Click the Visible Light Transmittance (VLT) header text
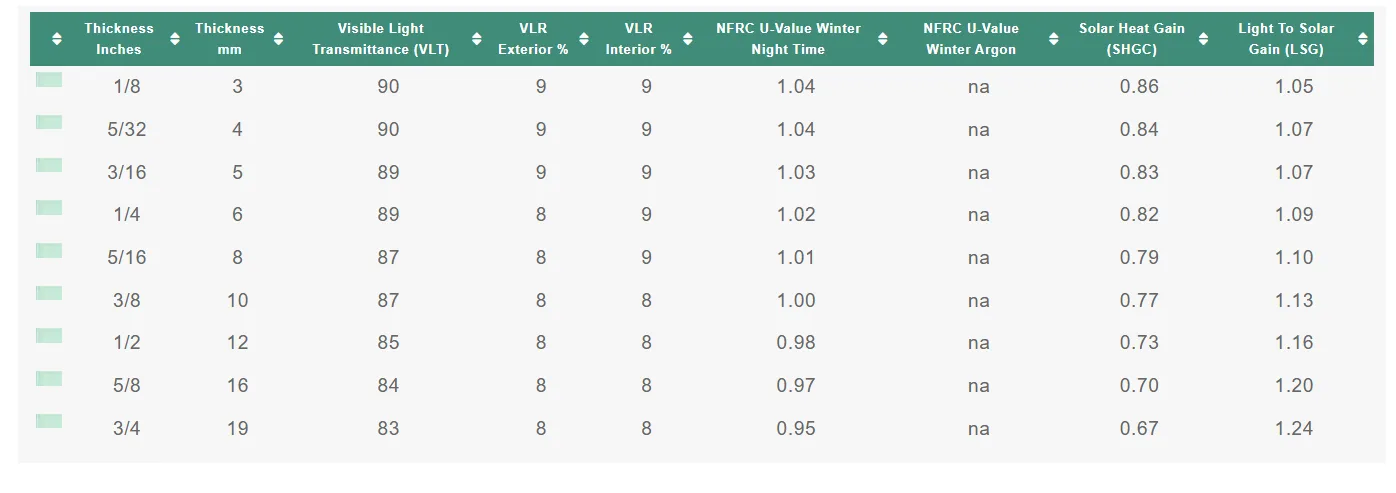This screenshot has width=1396, height=493. pyautogui.click(x=381, y=39)
